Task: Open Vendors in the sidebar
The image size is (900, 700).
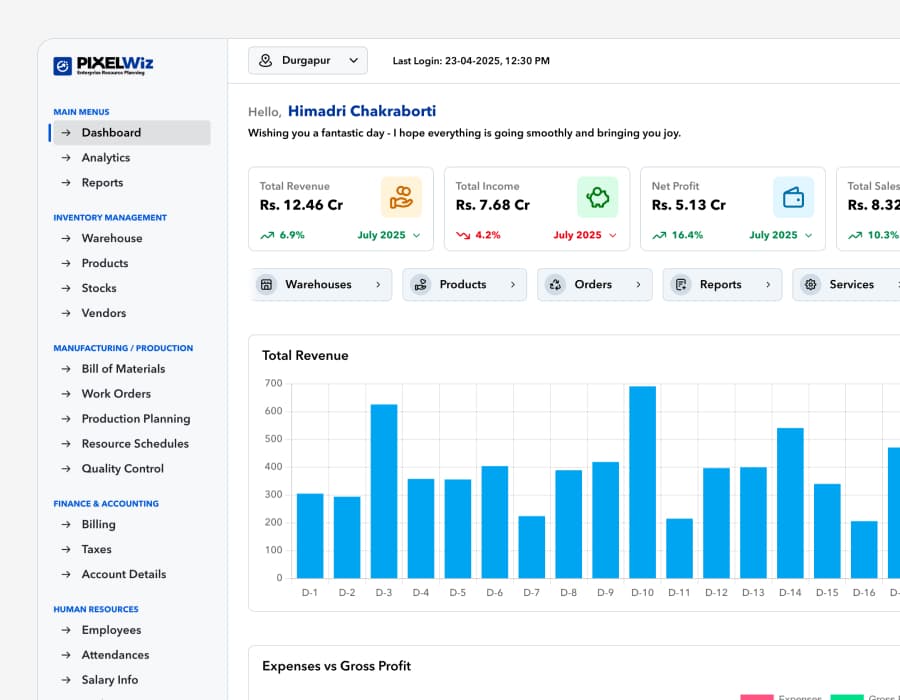Action: coord(131,313)
